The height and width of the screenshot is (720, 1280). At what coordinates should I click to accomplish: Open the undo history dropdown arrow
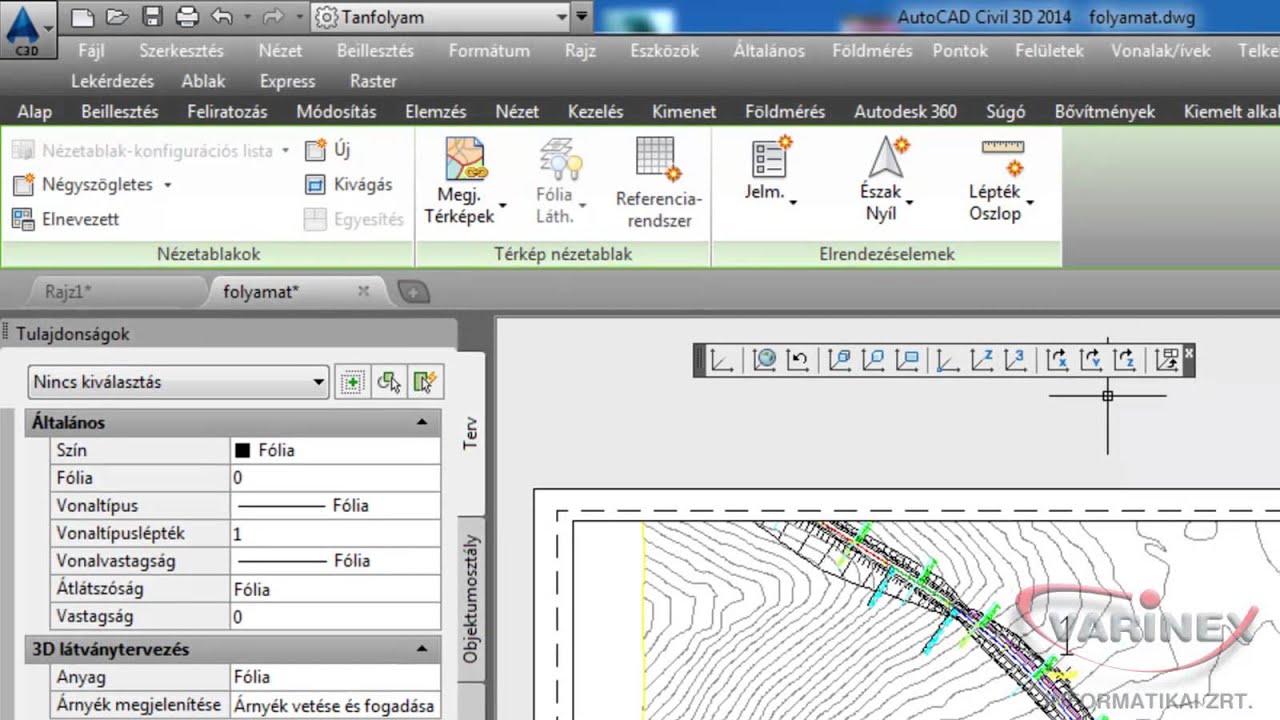pyautogui.click(x=245, y=17)
